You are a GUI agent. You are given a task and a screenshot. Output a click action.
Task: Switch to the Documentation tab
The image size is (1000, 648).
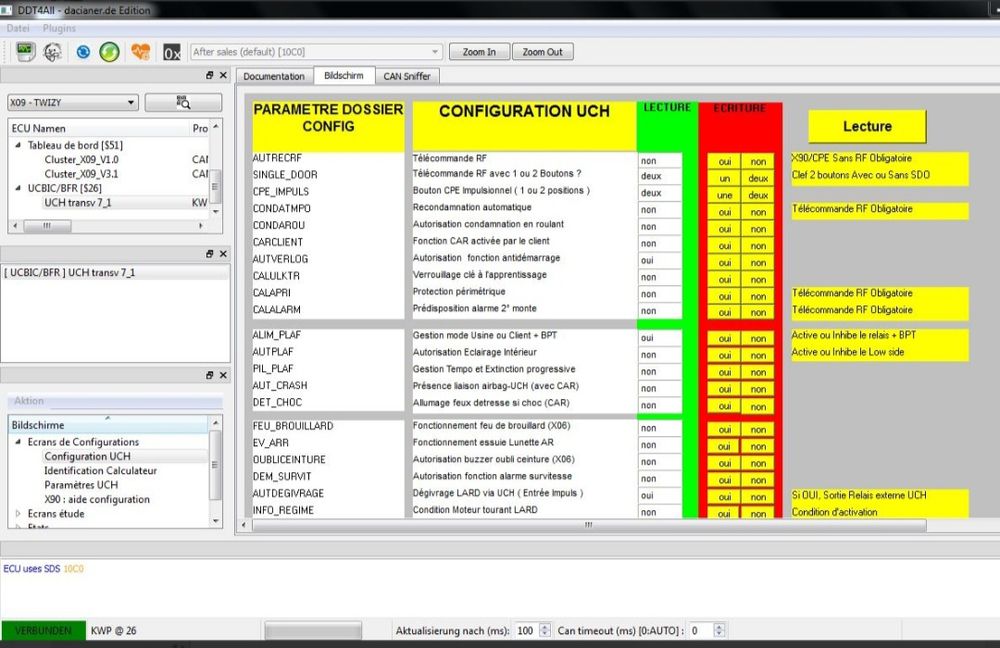tap(274, 76)
